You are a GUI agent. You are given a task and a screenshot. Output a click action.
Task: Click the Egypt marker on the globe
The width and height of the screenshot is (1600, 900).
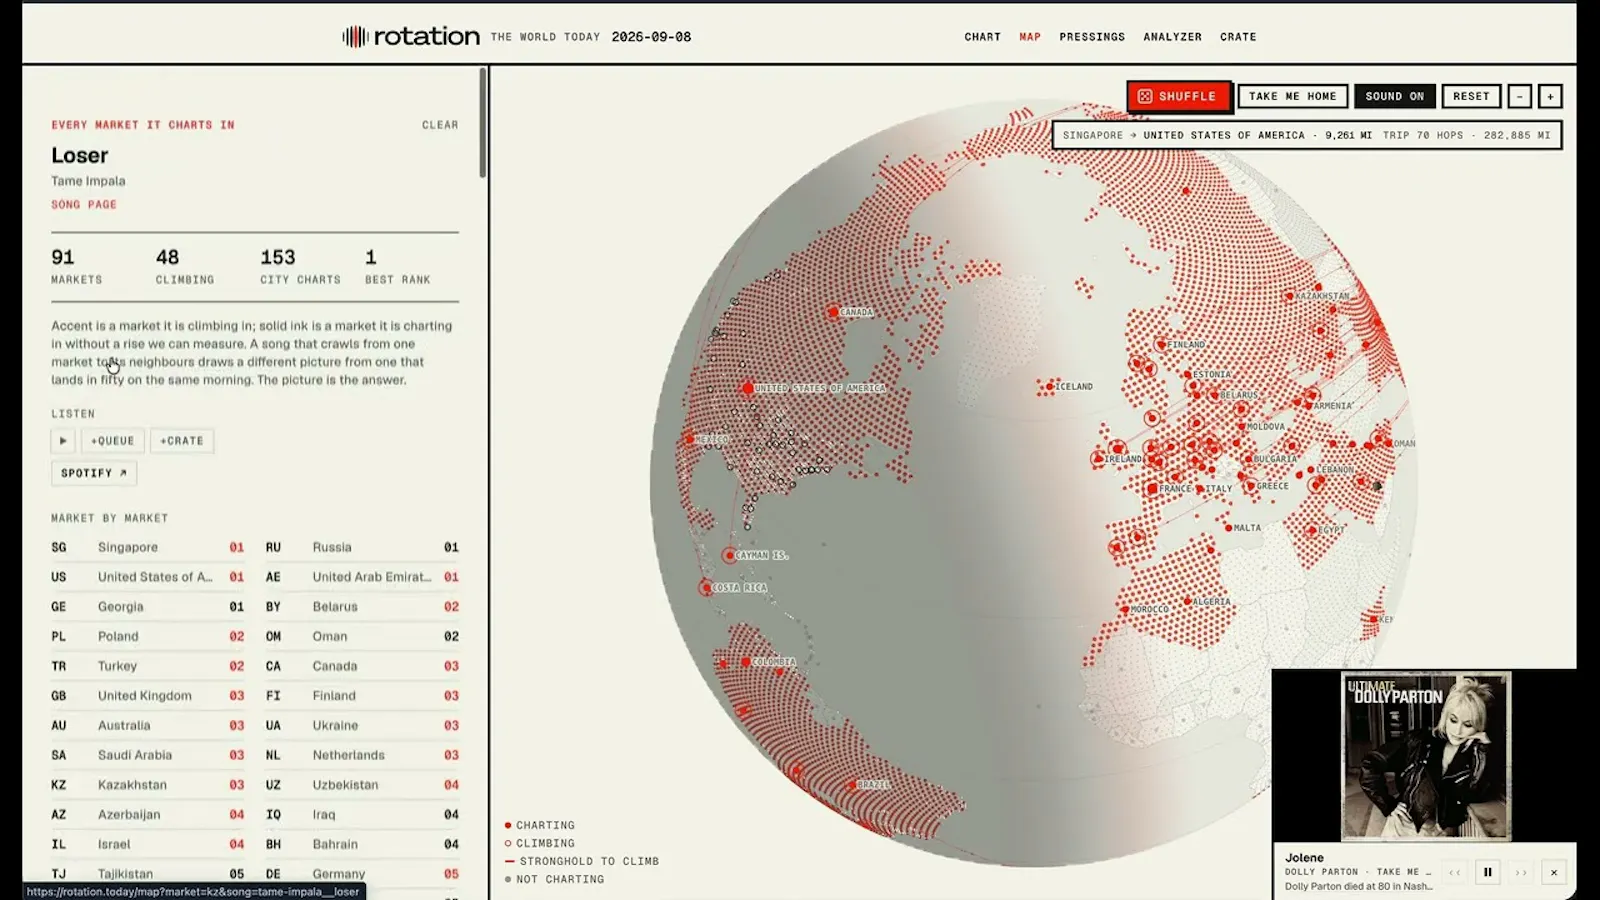click(x=1311, y=531)
